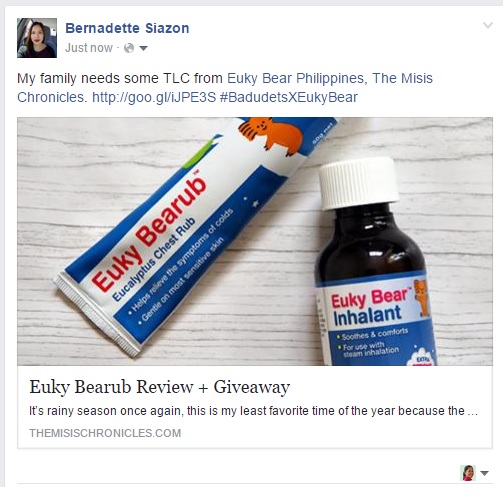Open Bernadette Siazon's profile picture
Viewport: 503px width, 496px height.
click(37, 38)
